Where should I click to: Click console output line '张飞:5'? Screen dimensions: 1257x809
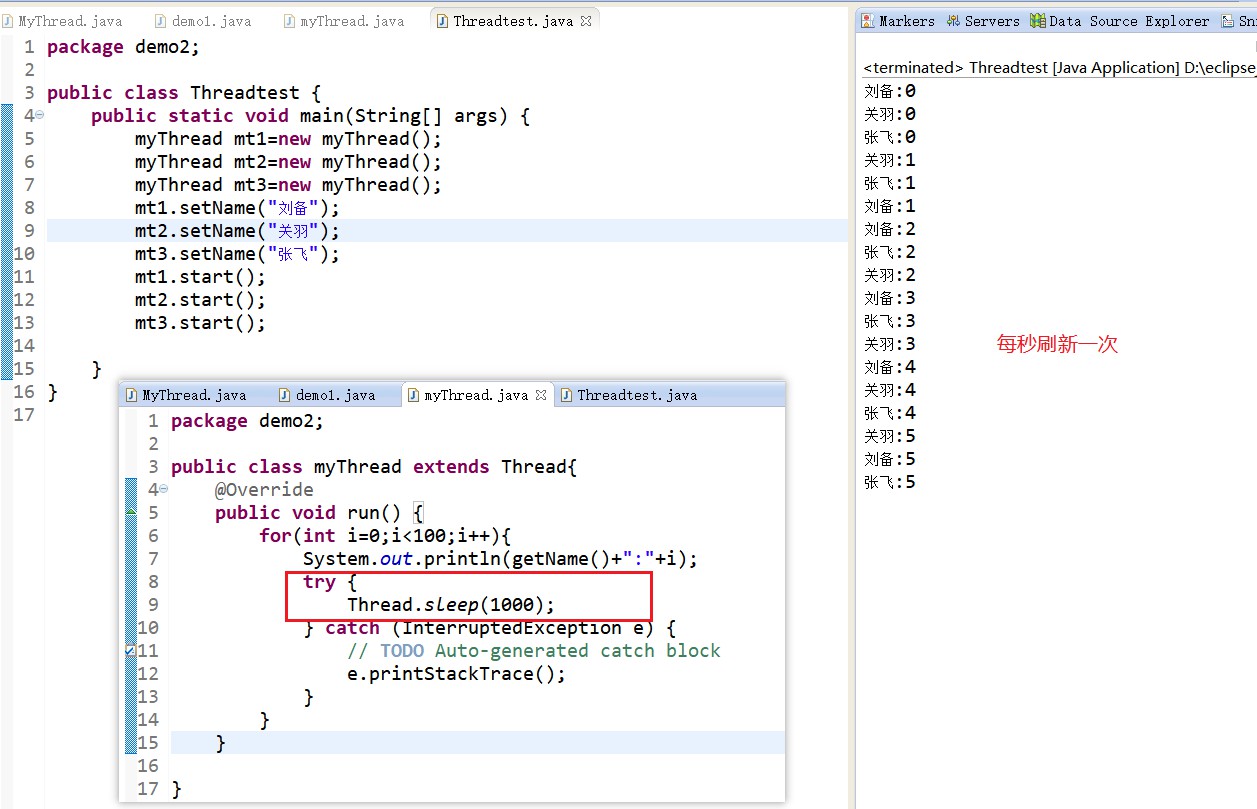coord(890,482)
